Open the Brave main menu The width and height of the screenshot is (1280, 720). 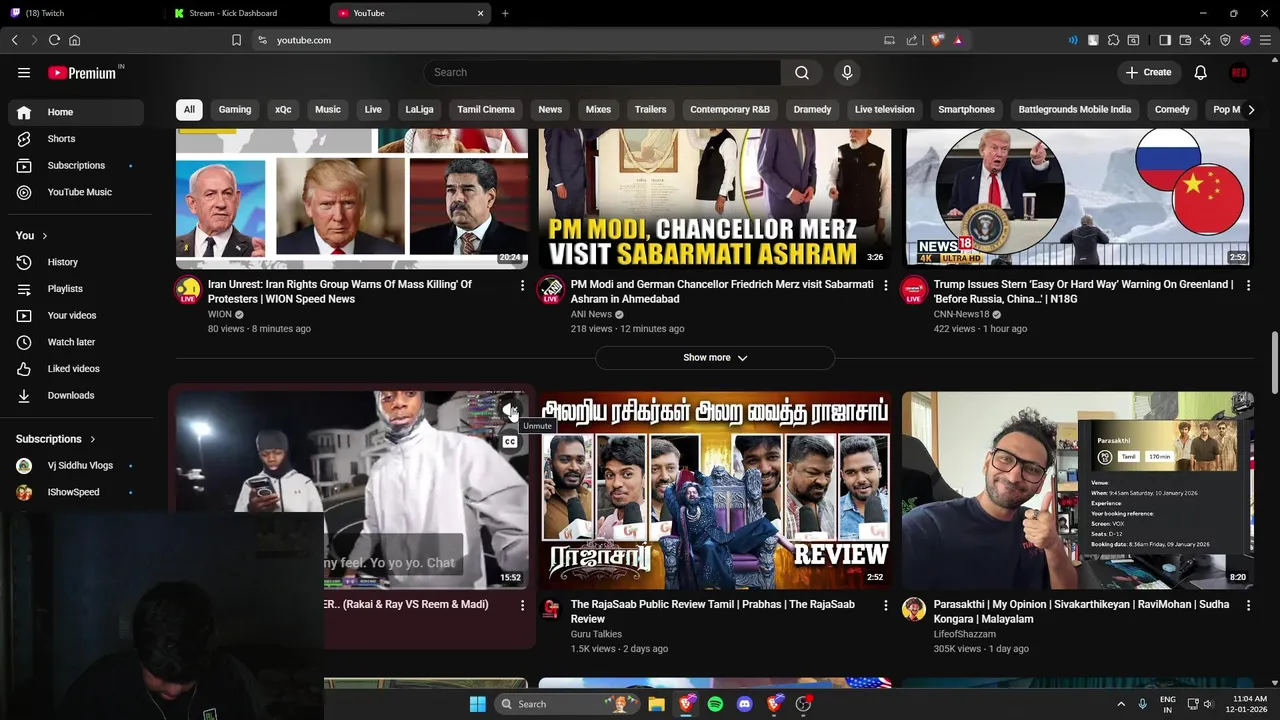[1265, 40]
